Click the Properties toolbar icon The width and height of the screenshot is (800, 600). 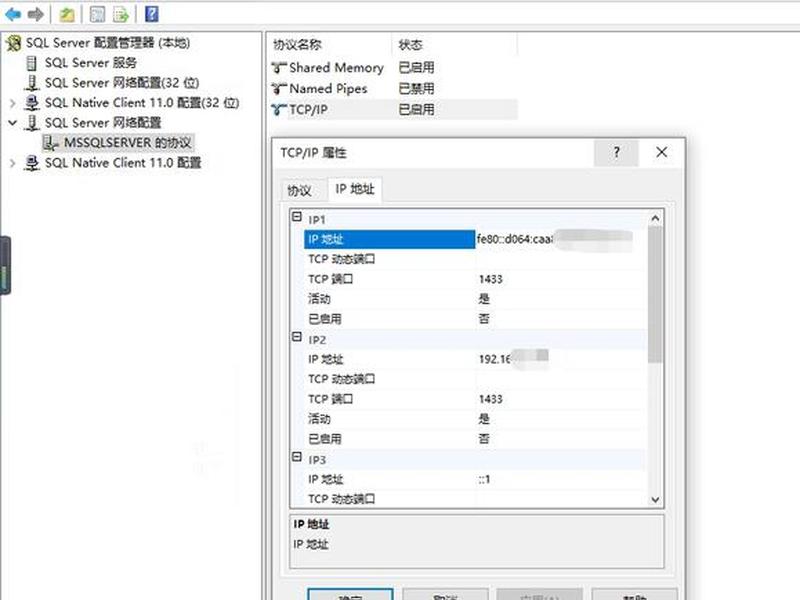pos(97,14)
